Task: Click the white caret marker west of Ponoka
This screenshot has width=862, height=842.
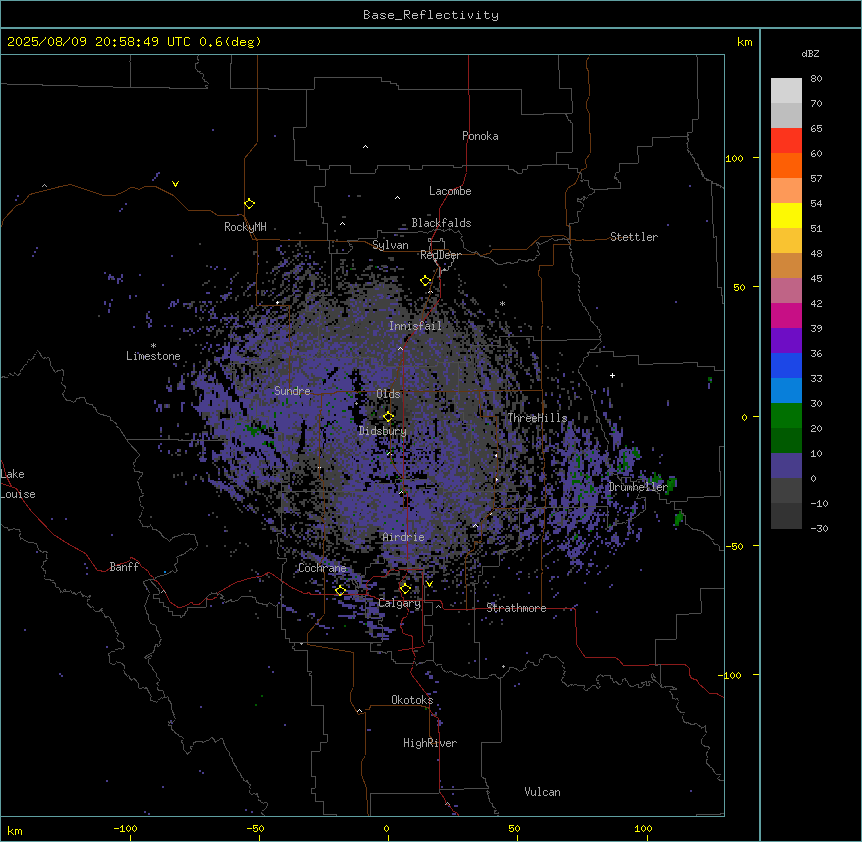Action: pyautogui.click(x=365, y=147)
